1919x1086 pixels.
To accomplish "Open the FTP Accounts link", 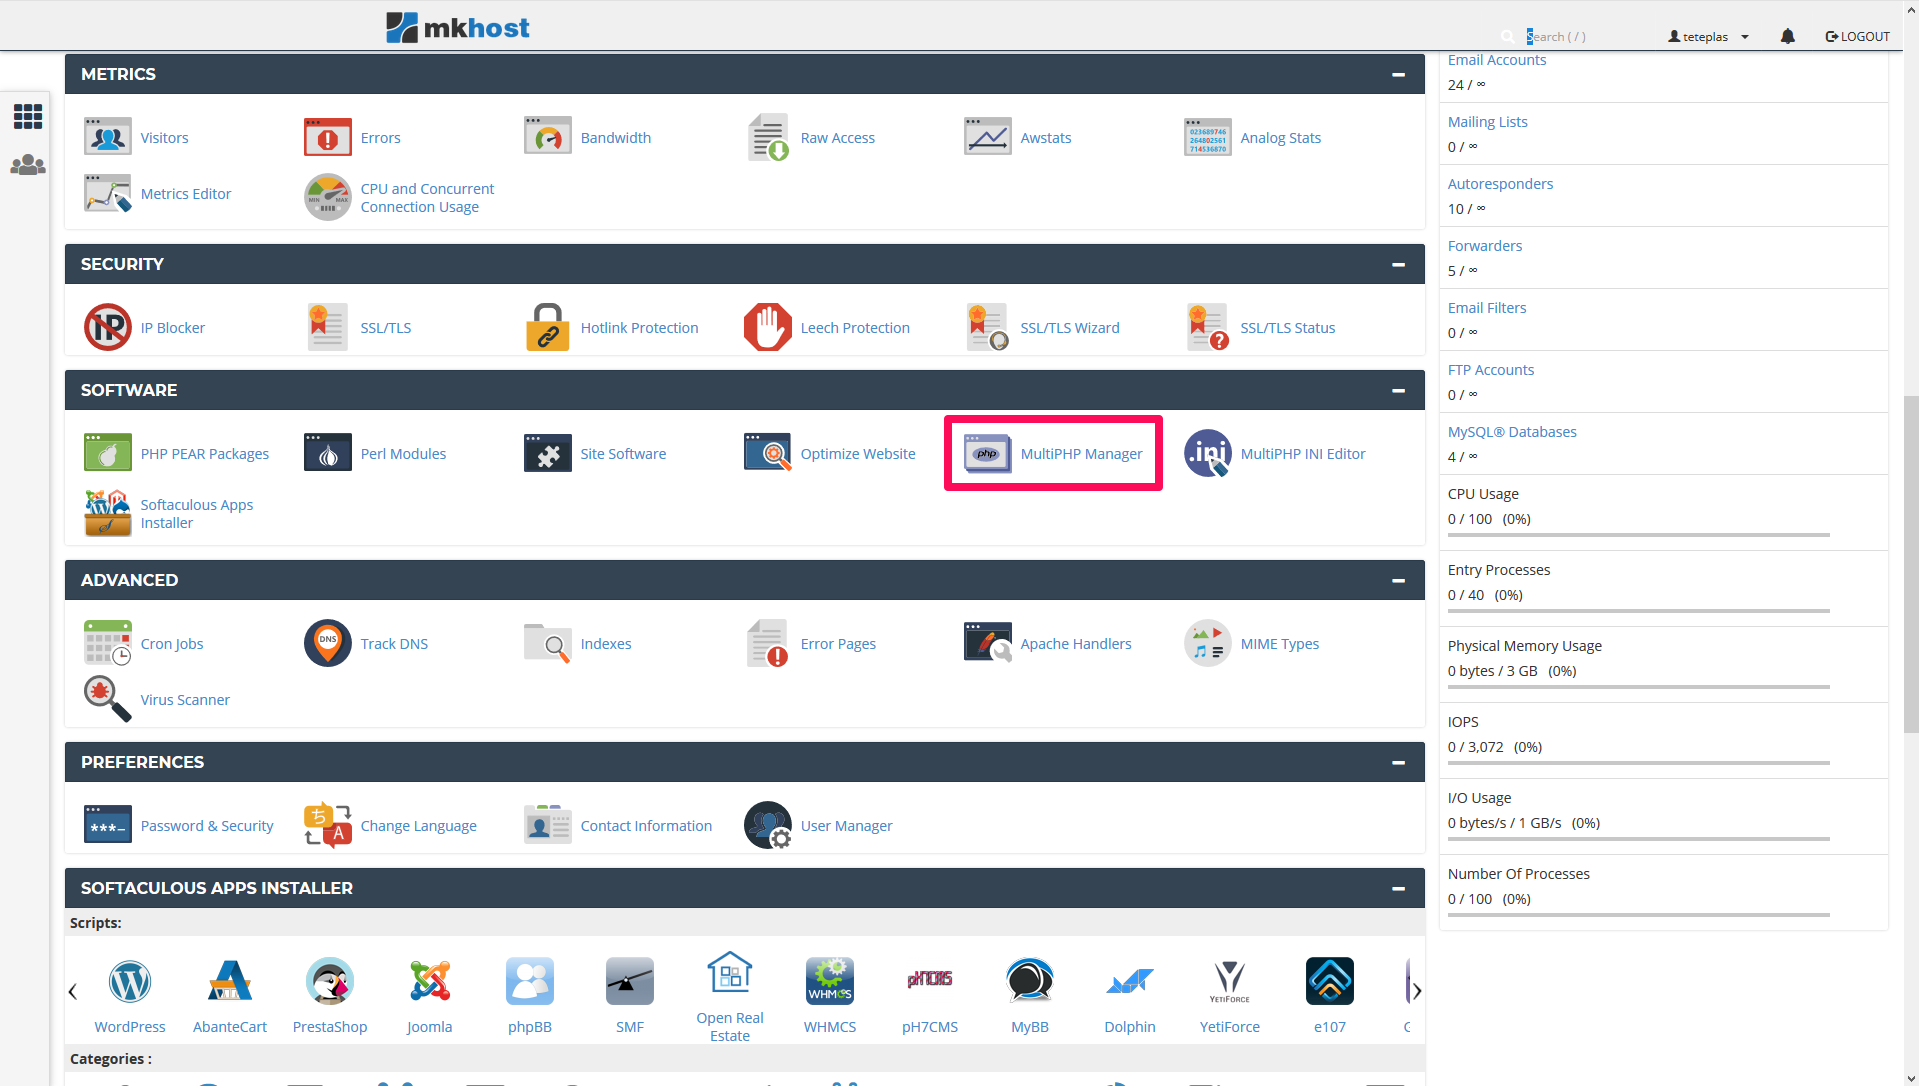I will click(x=1491, y=370).
